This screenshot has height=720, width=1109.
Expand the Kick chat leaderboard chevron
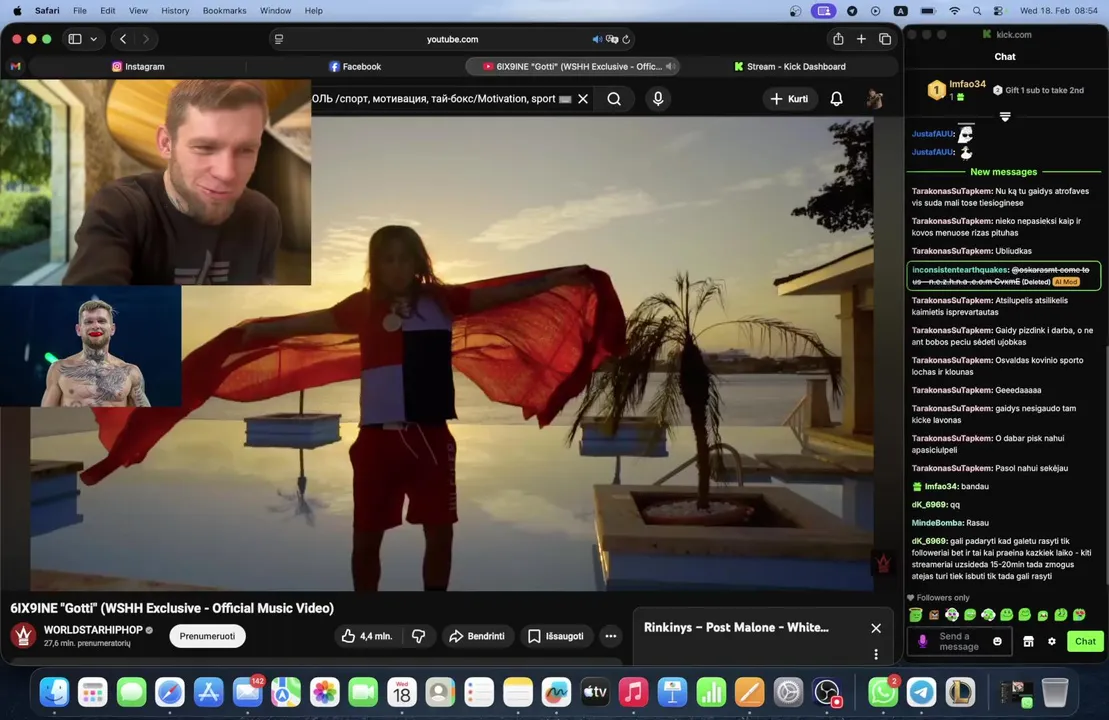[x=1004, y=117]
